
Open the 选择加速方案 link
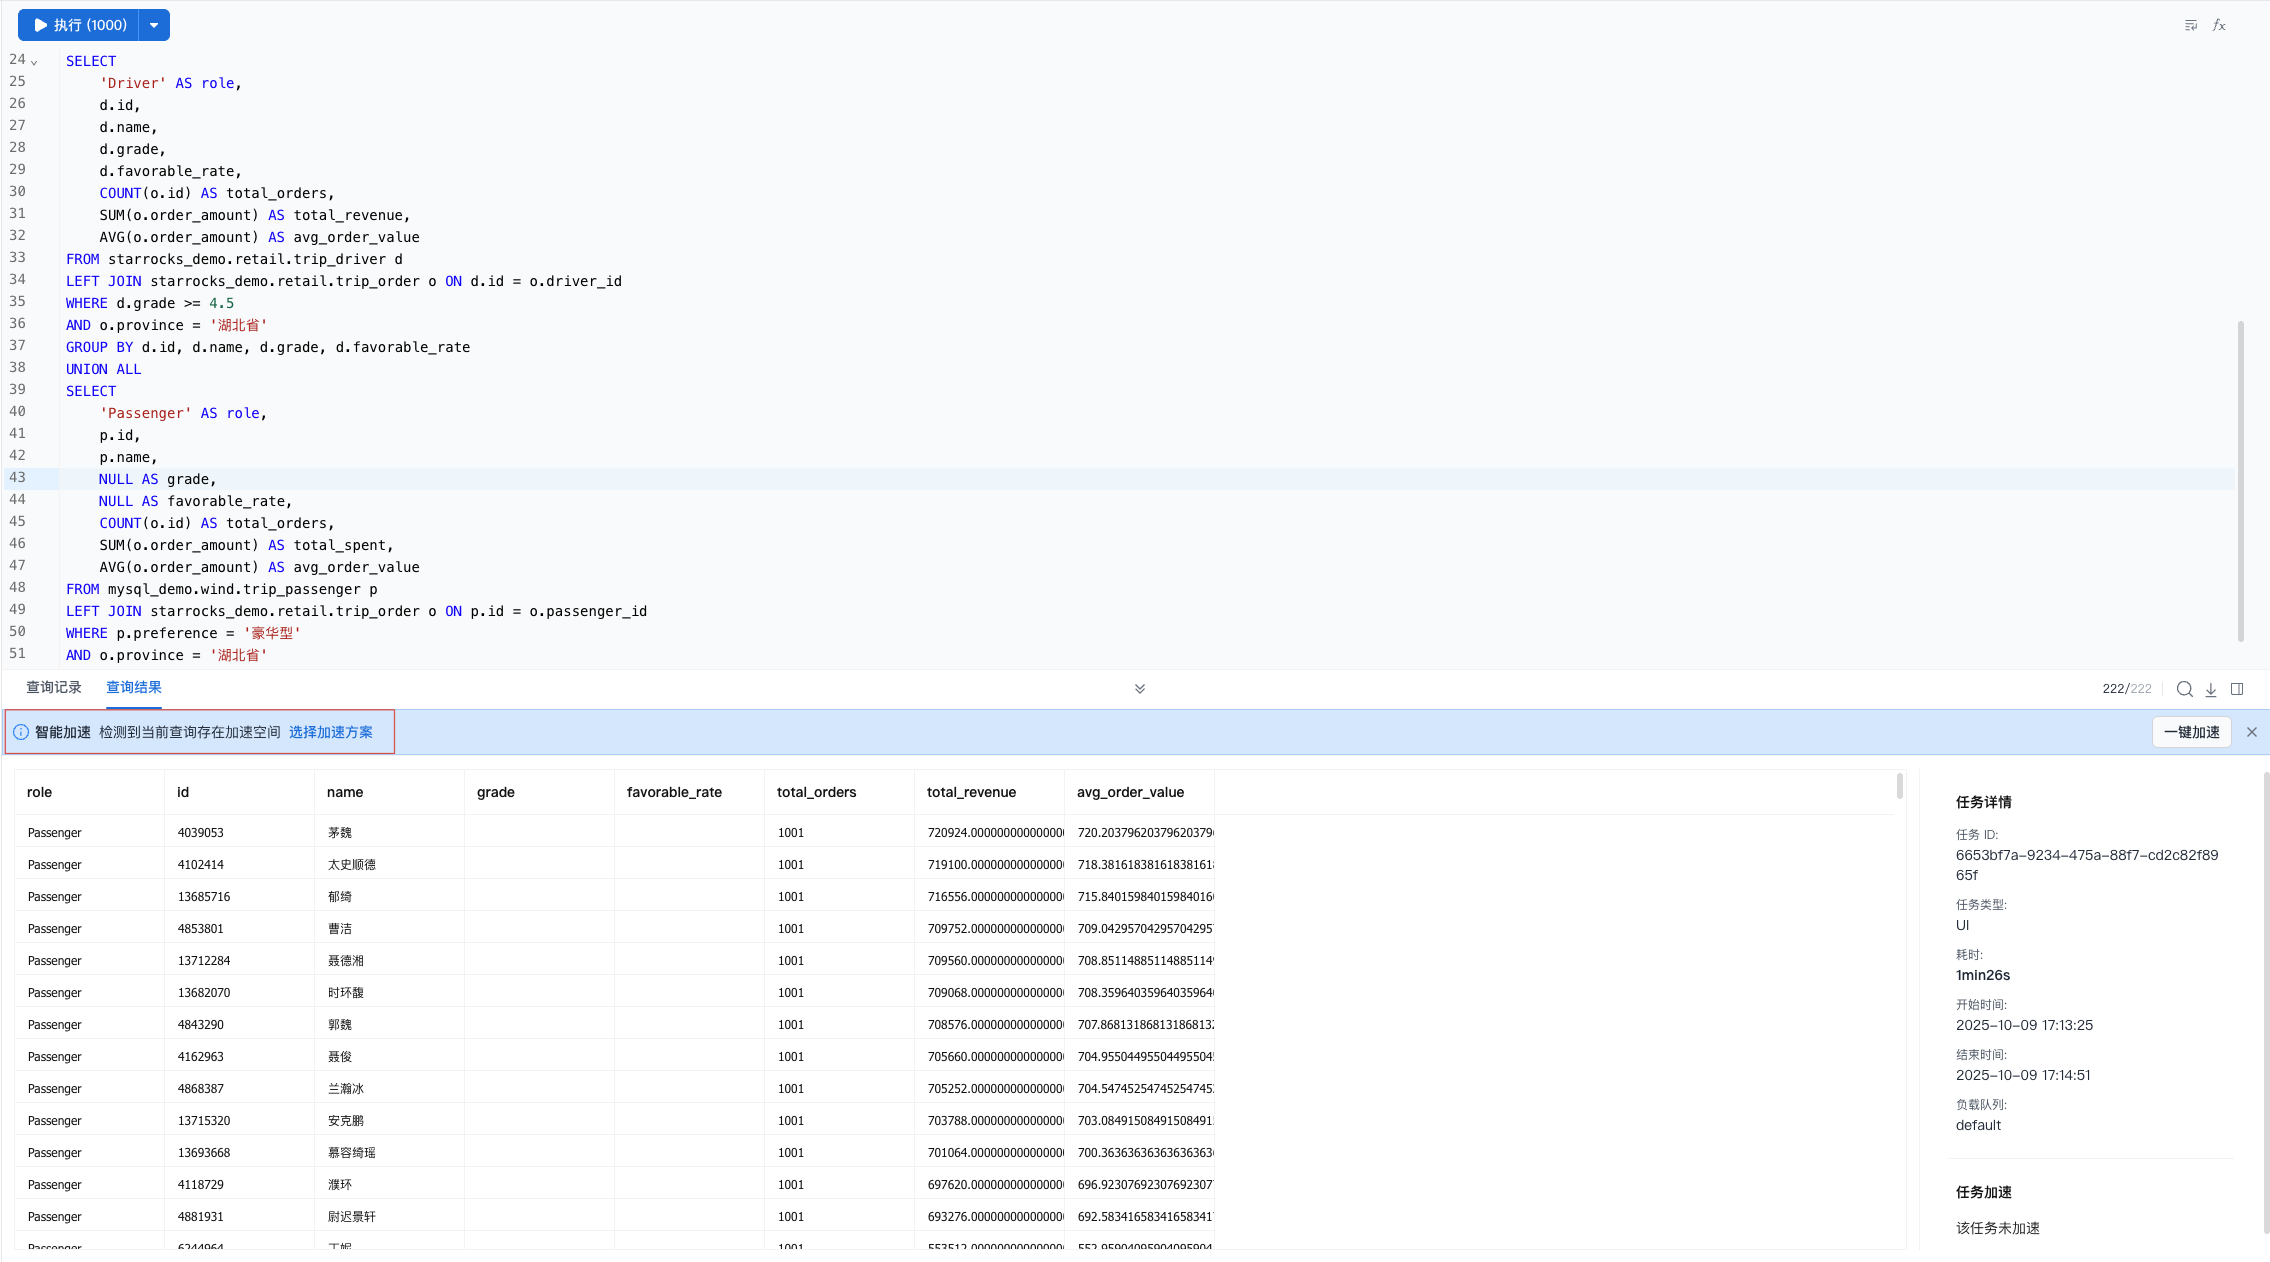click(330, 732)
